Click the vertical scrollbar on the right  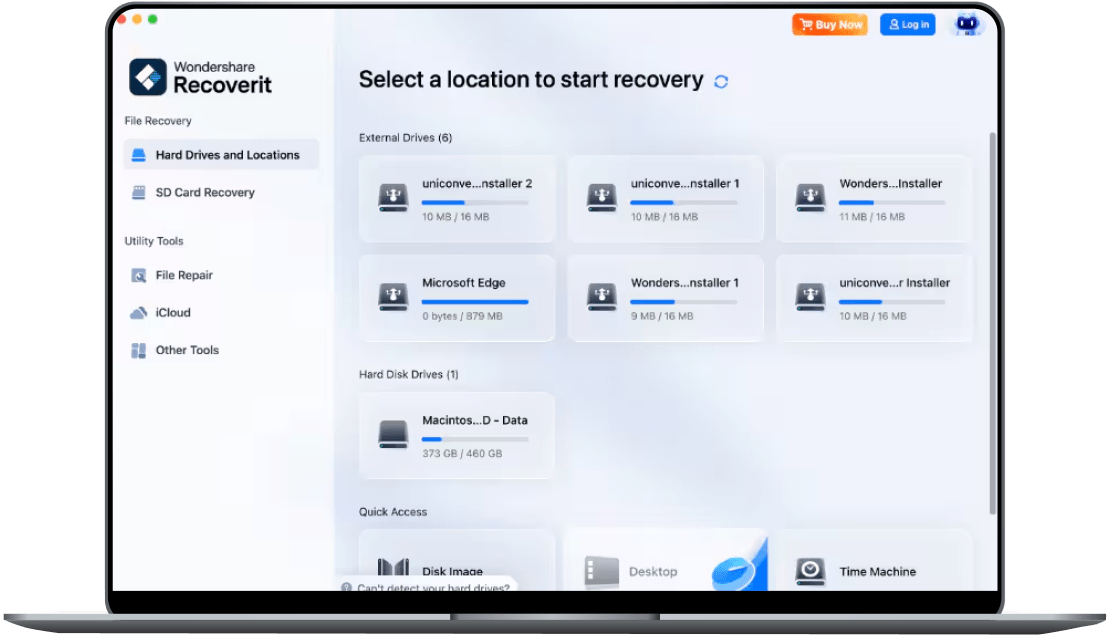tap(992, 323)
